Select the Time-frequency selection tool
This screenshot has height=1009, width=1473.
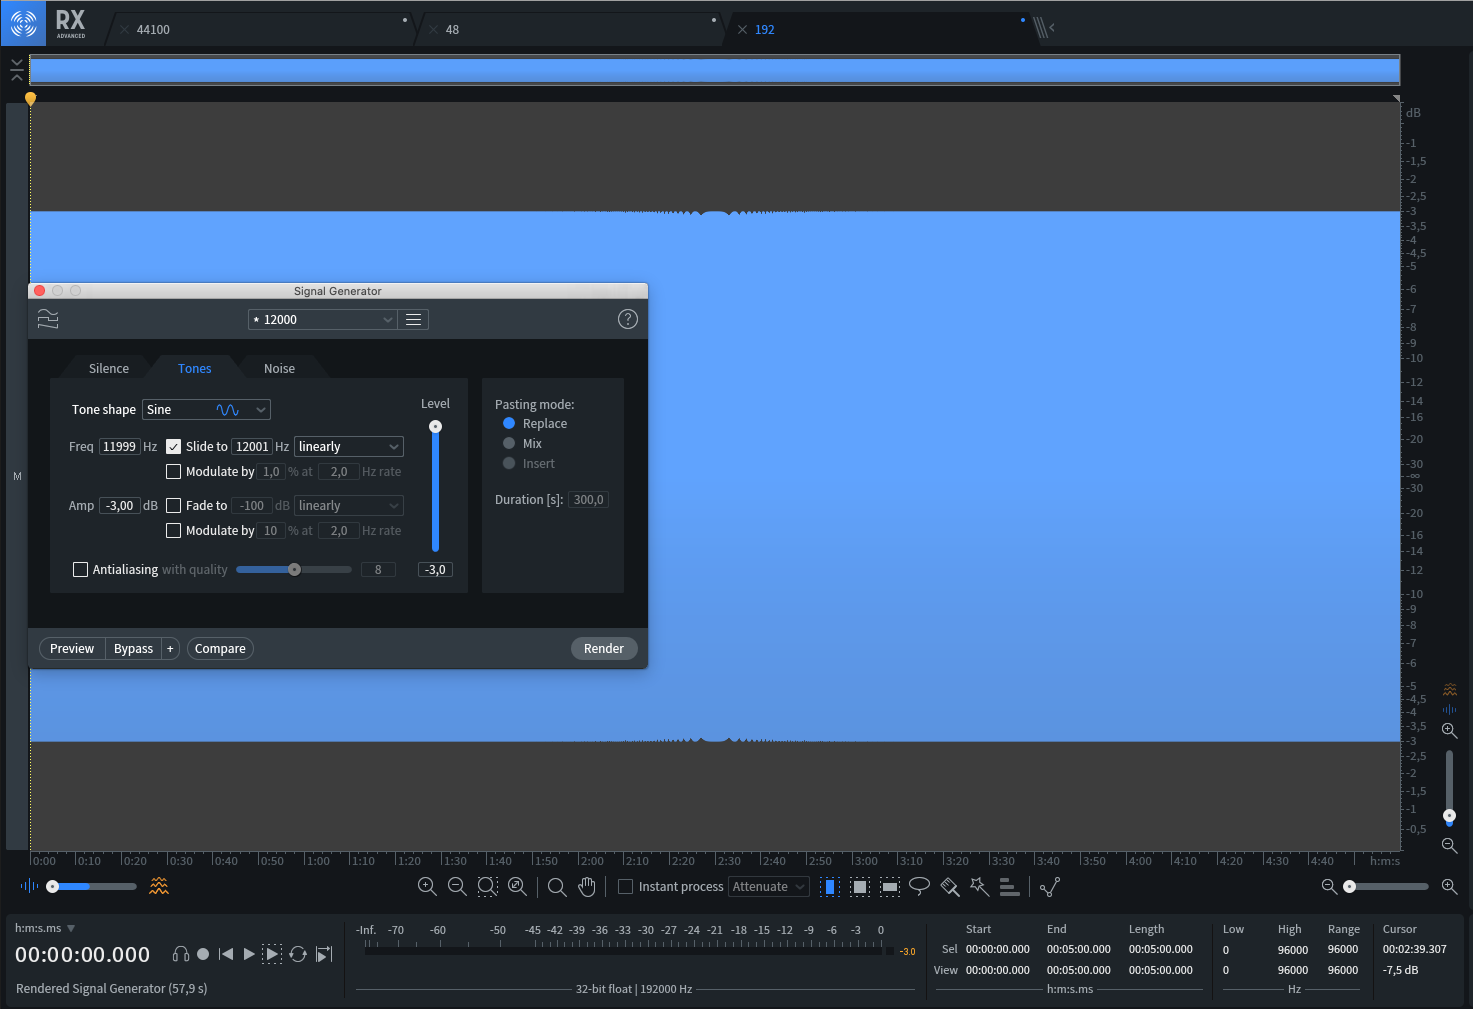pos(860,887)
